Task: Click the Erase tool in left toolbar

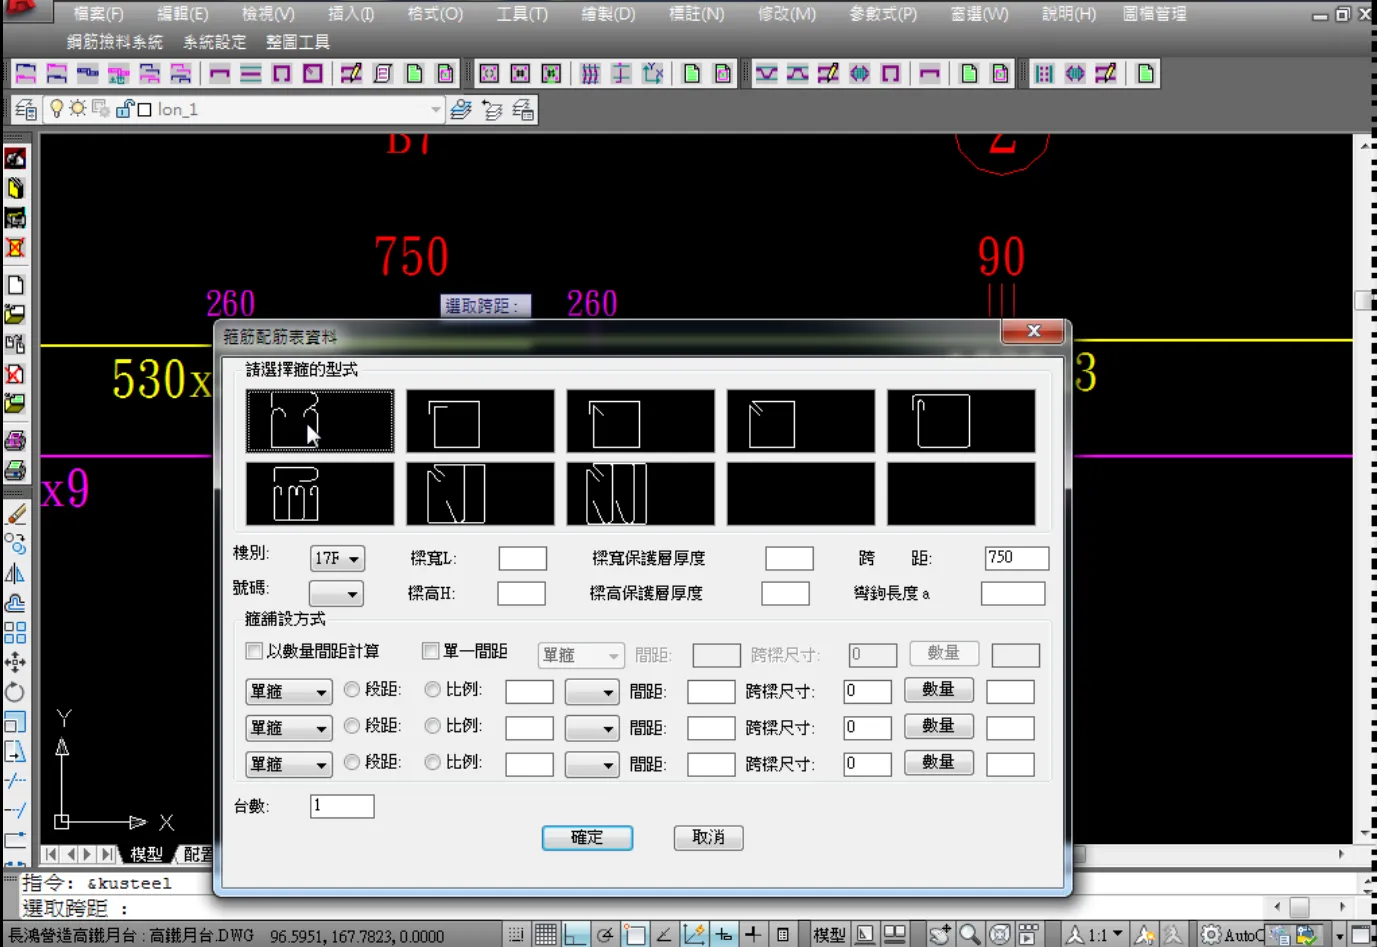Action: tap(16, 515)
